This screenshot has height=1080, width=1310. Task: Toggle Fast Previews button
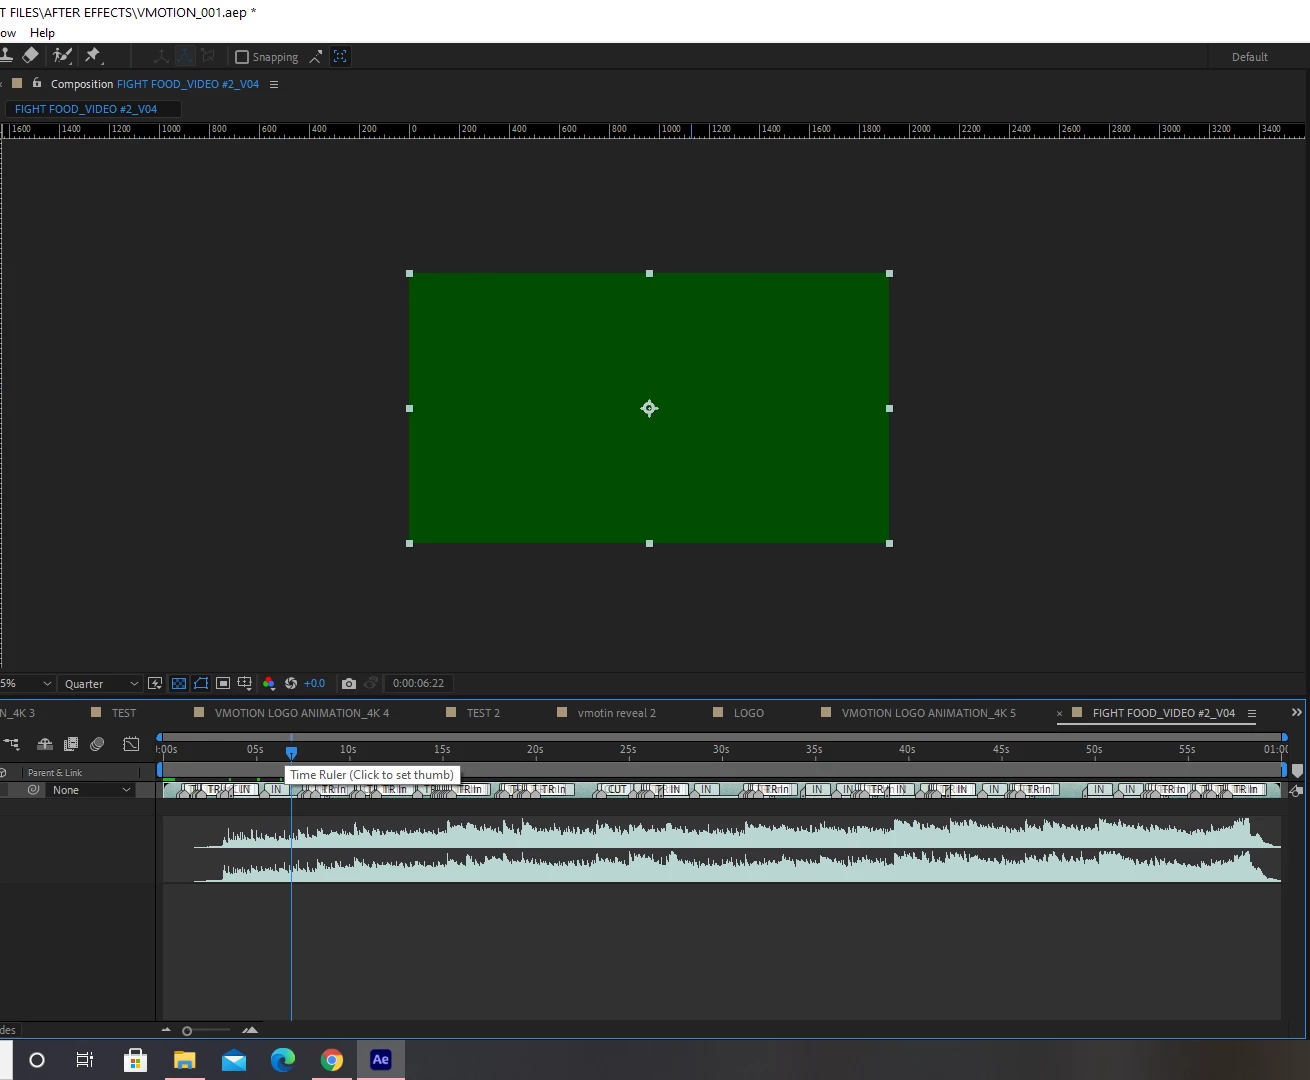click(155, 684)
